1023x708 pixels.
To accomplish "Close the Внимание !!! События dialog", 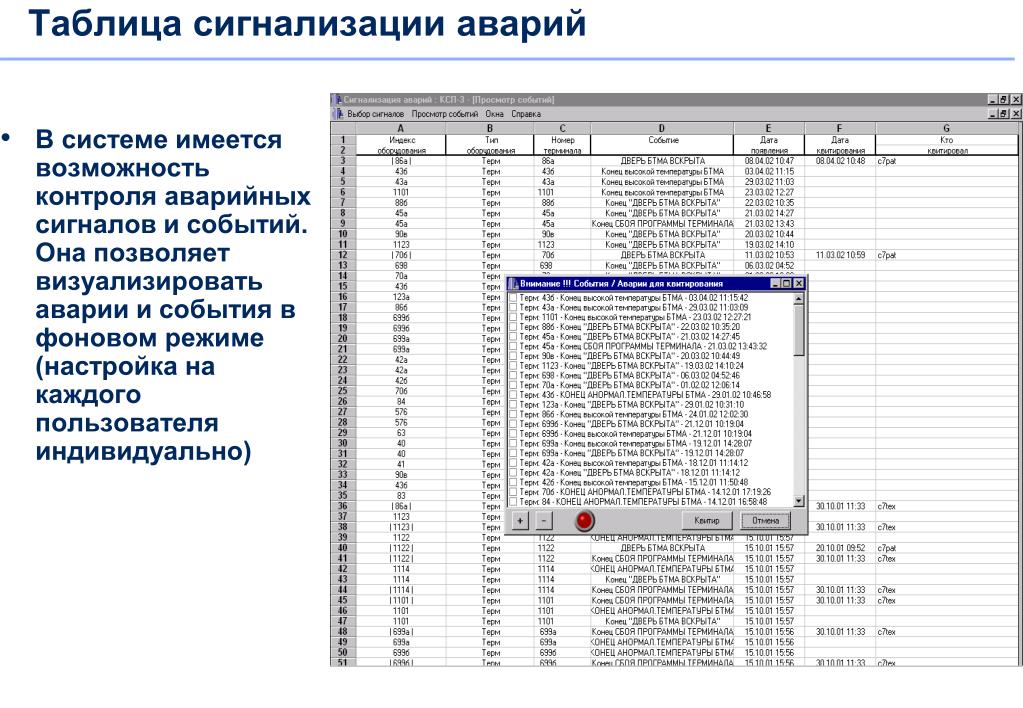I will coord(799,284).
